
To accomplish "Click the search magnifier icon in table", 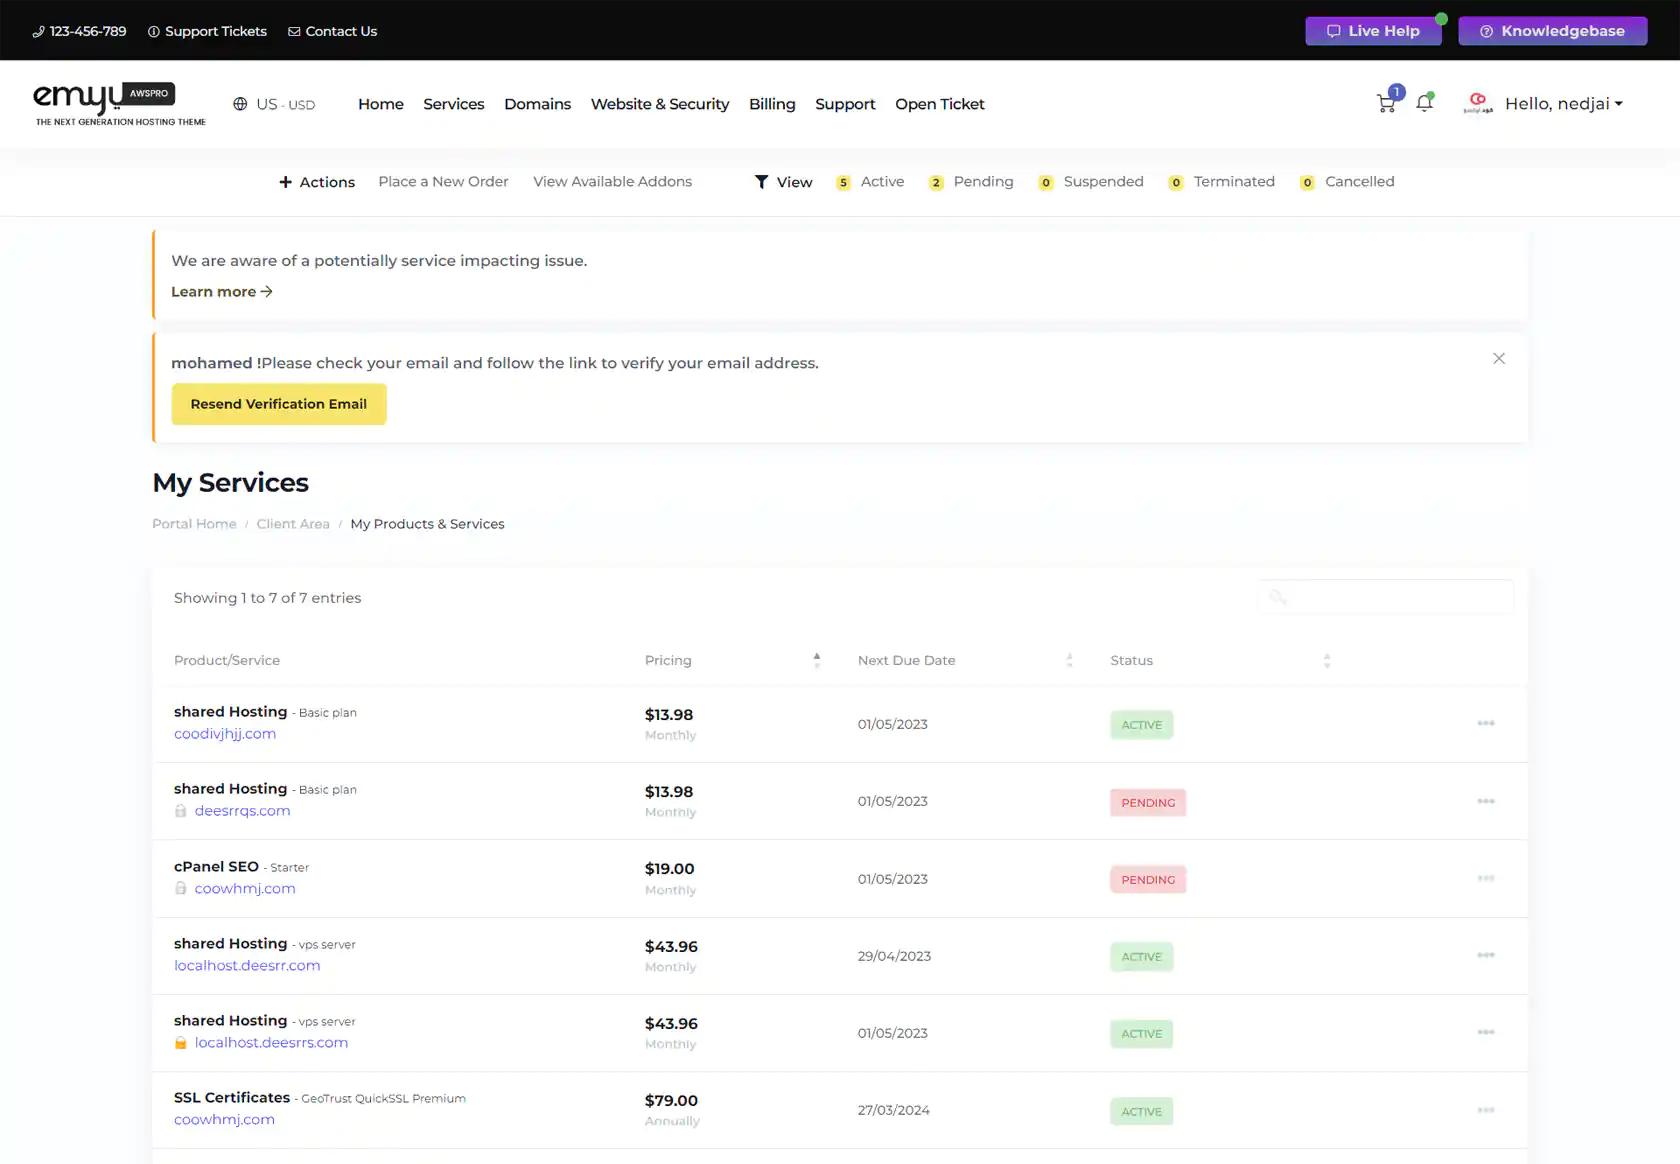I will pyautogui.click(x=1278, y=597).
